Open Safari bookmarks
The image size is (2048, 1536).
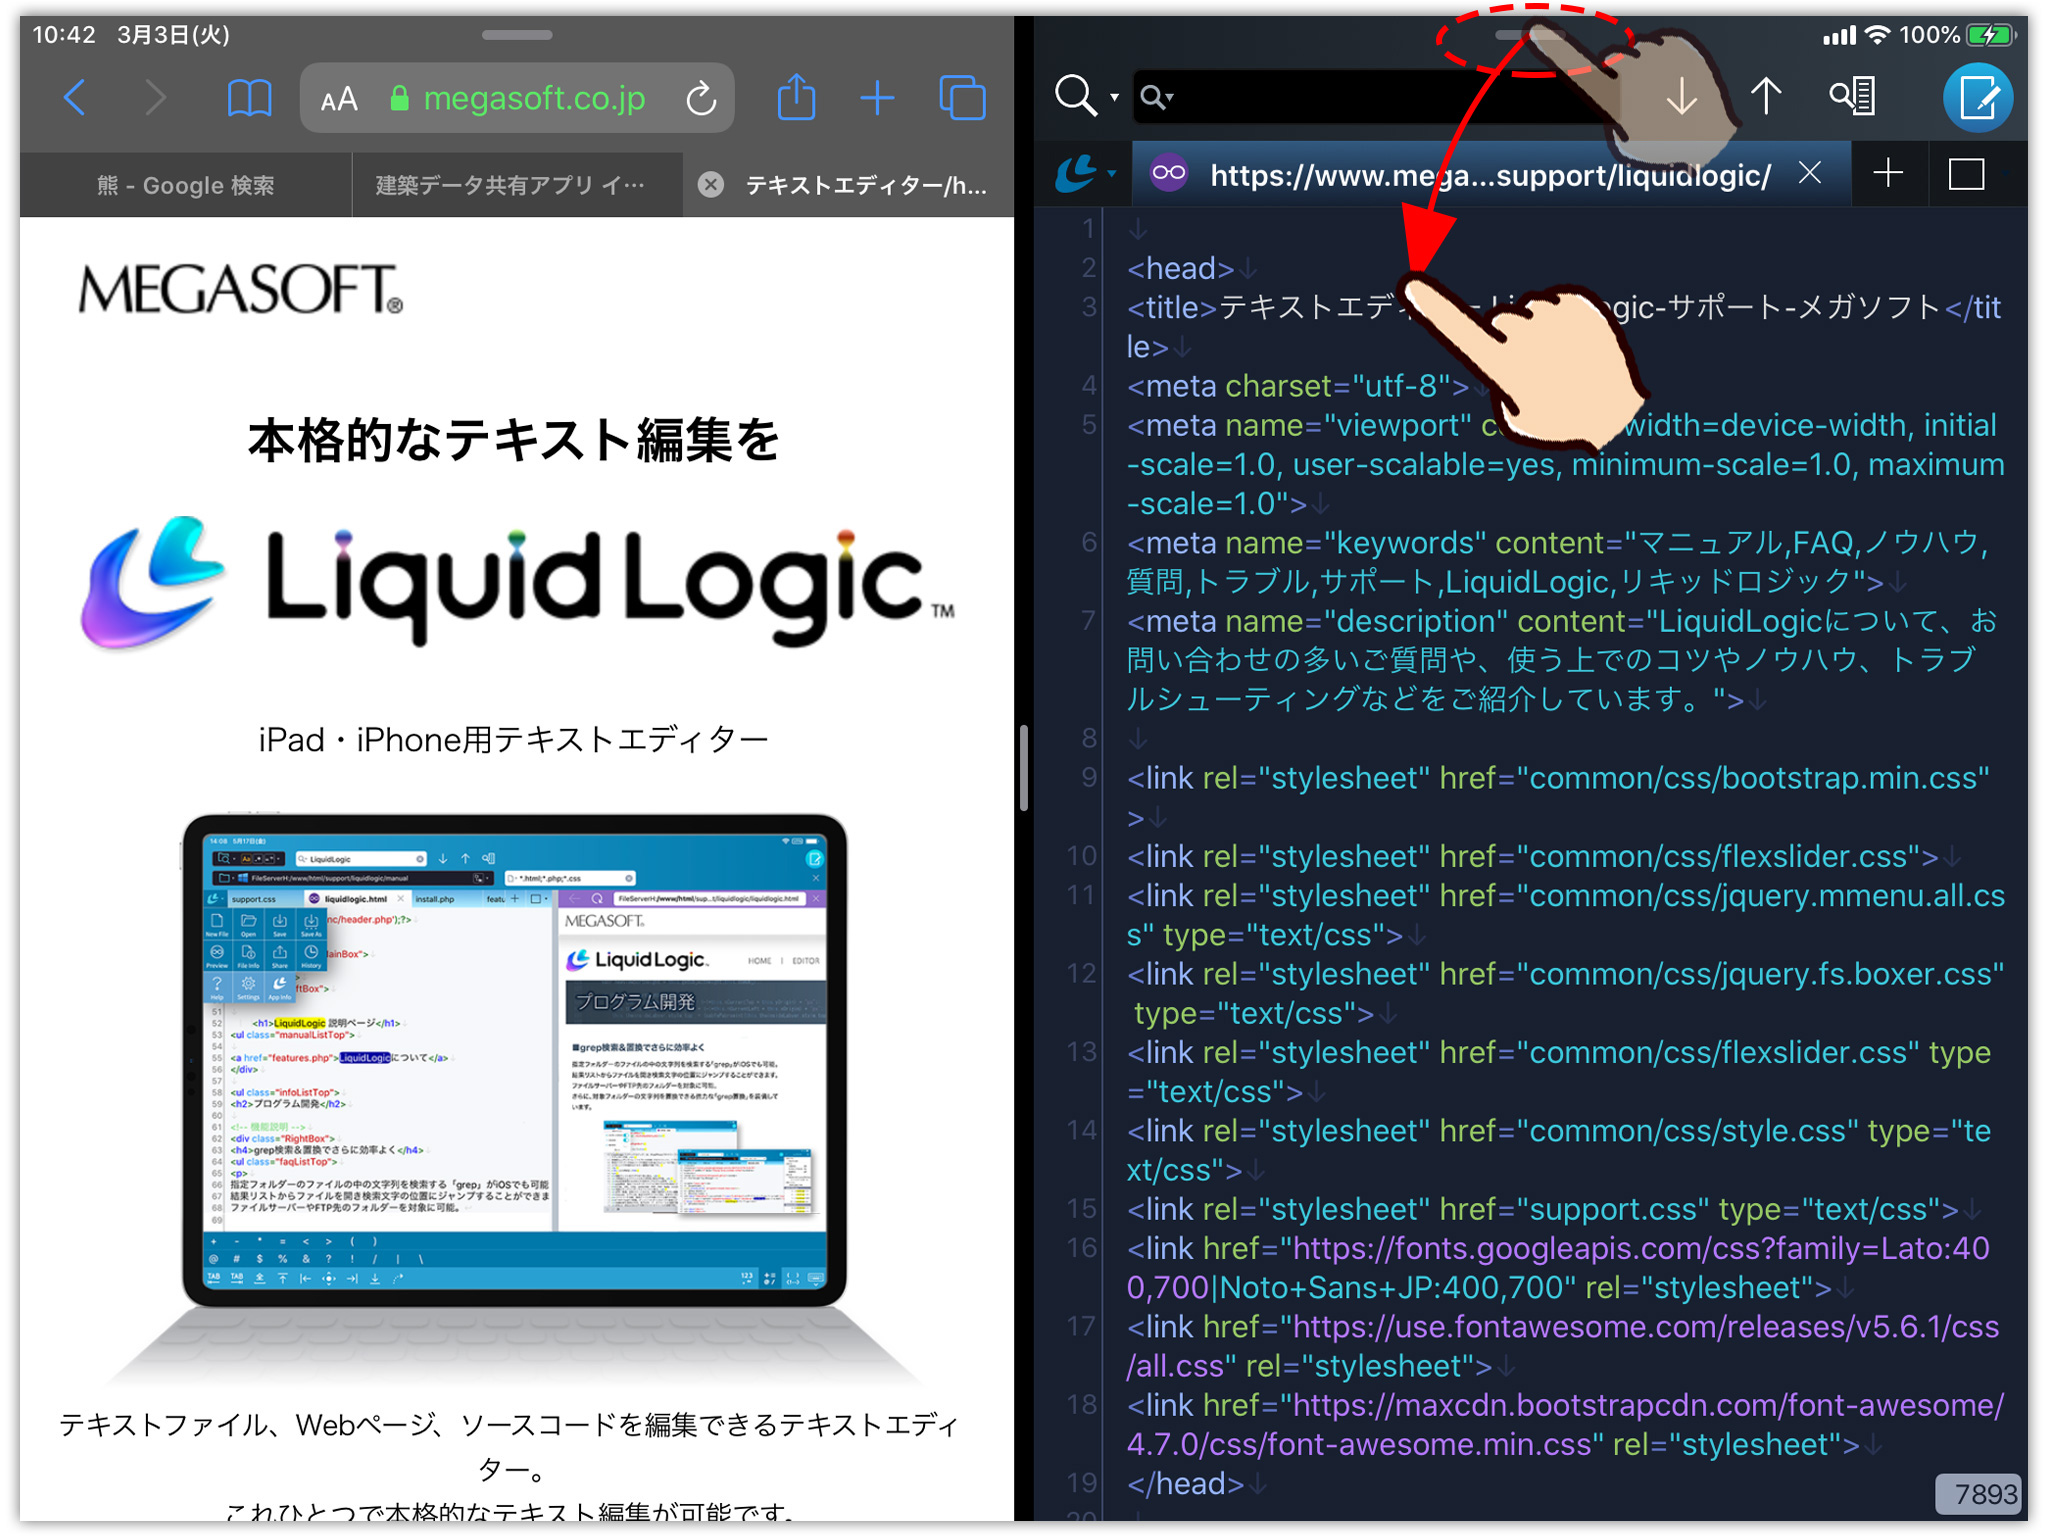[x=249, y=97]
